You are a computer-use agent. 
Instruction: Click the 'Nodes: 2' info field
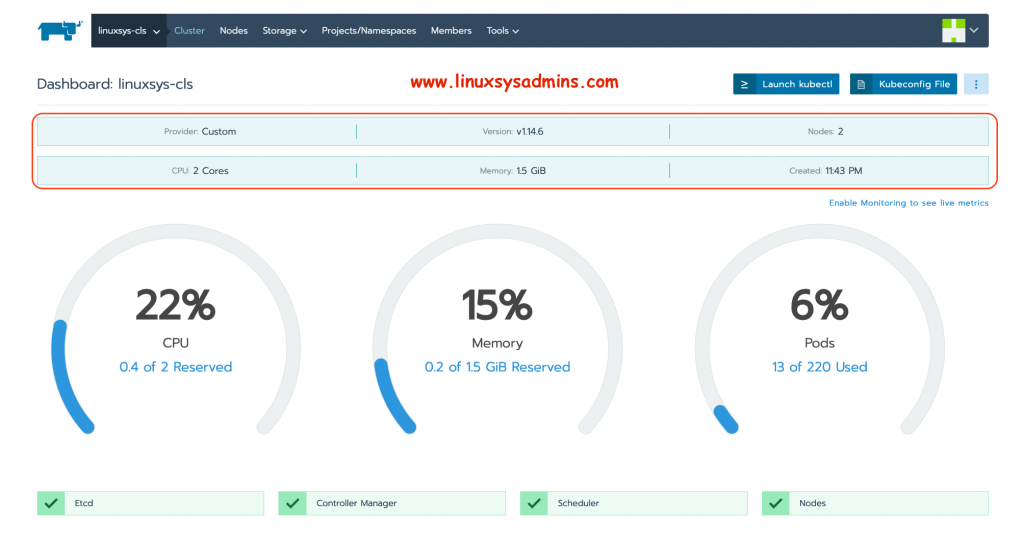[x=825, y=131]
